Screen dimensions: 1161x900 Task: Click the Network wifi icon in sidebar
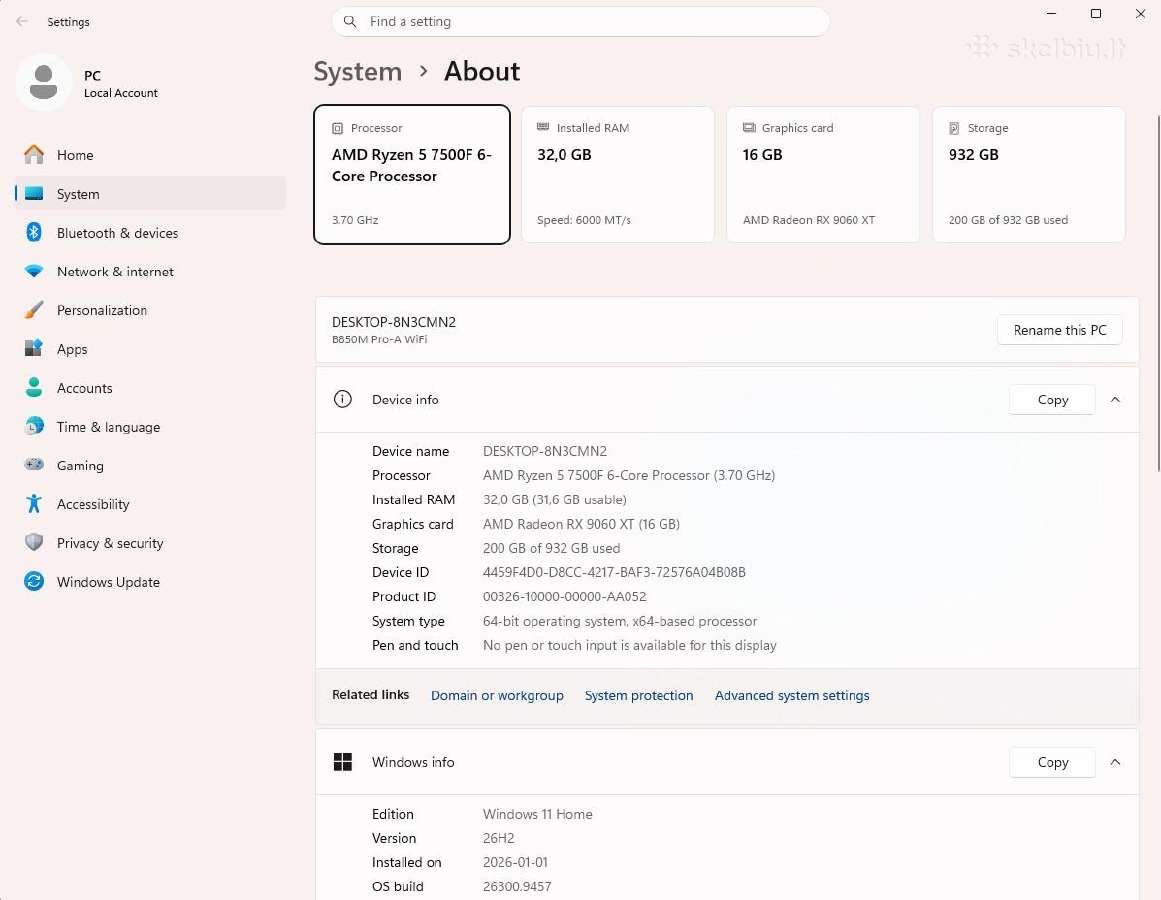tap(34, 272)
